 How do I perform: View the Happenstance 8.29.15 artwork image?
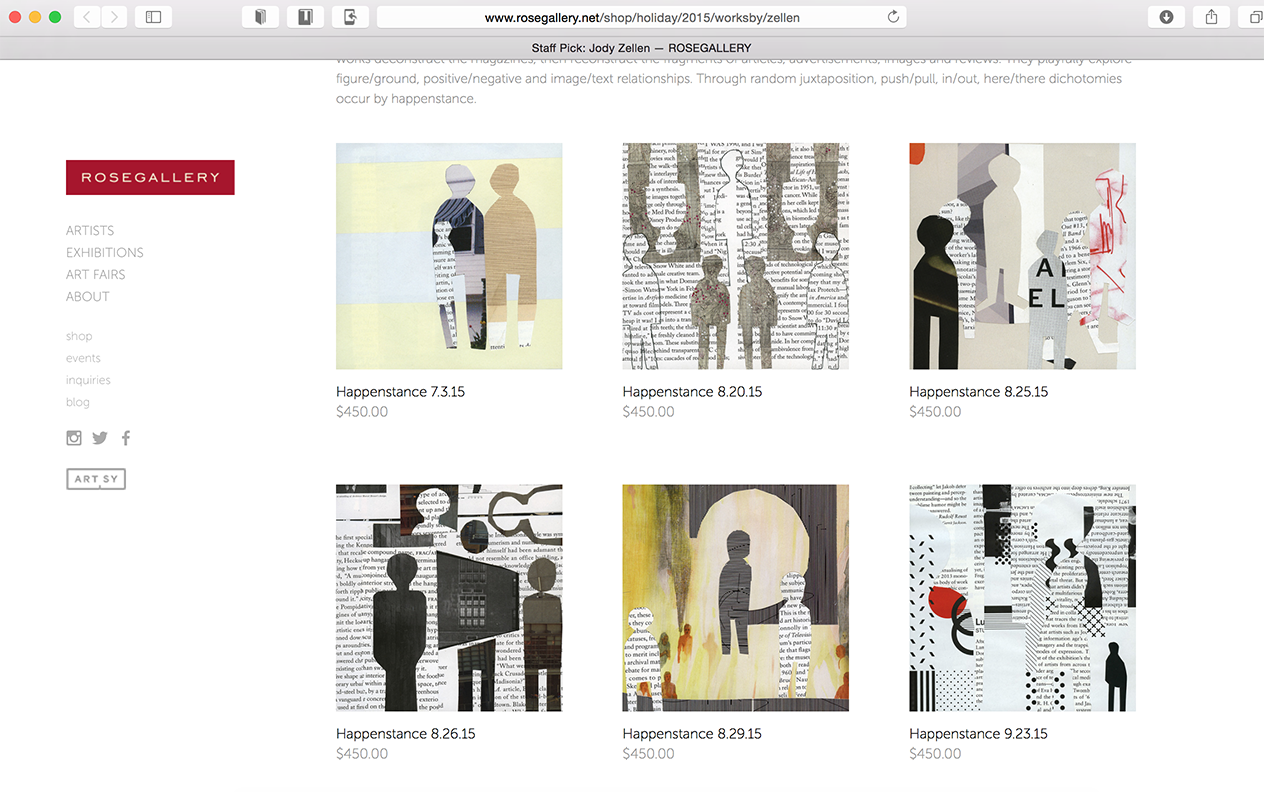tap(735, 598)
